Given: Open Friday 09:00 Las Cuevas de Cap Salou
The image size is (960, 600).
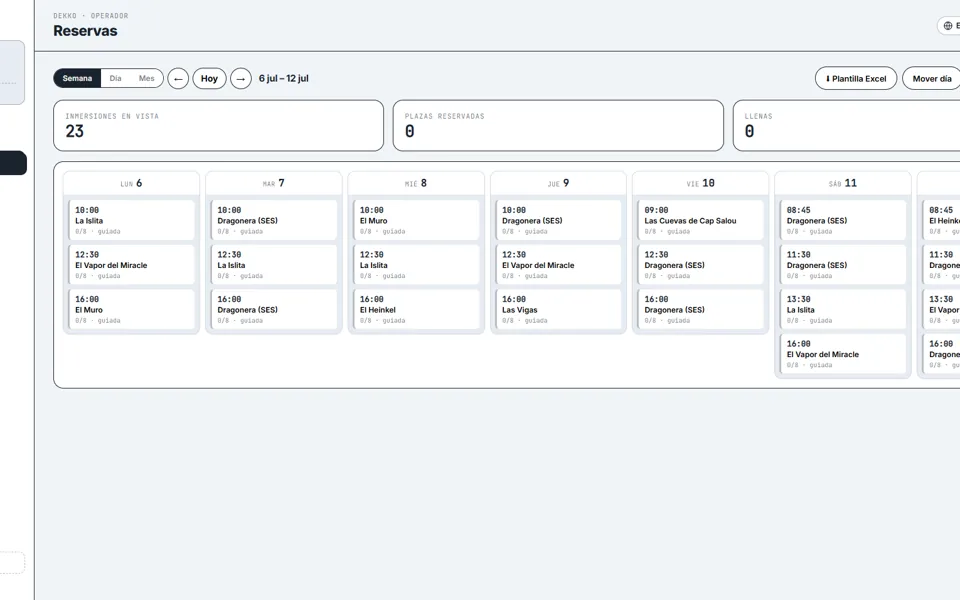Looking at the screenshot, I should 700,220.
